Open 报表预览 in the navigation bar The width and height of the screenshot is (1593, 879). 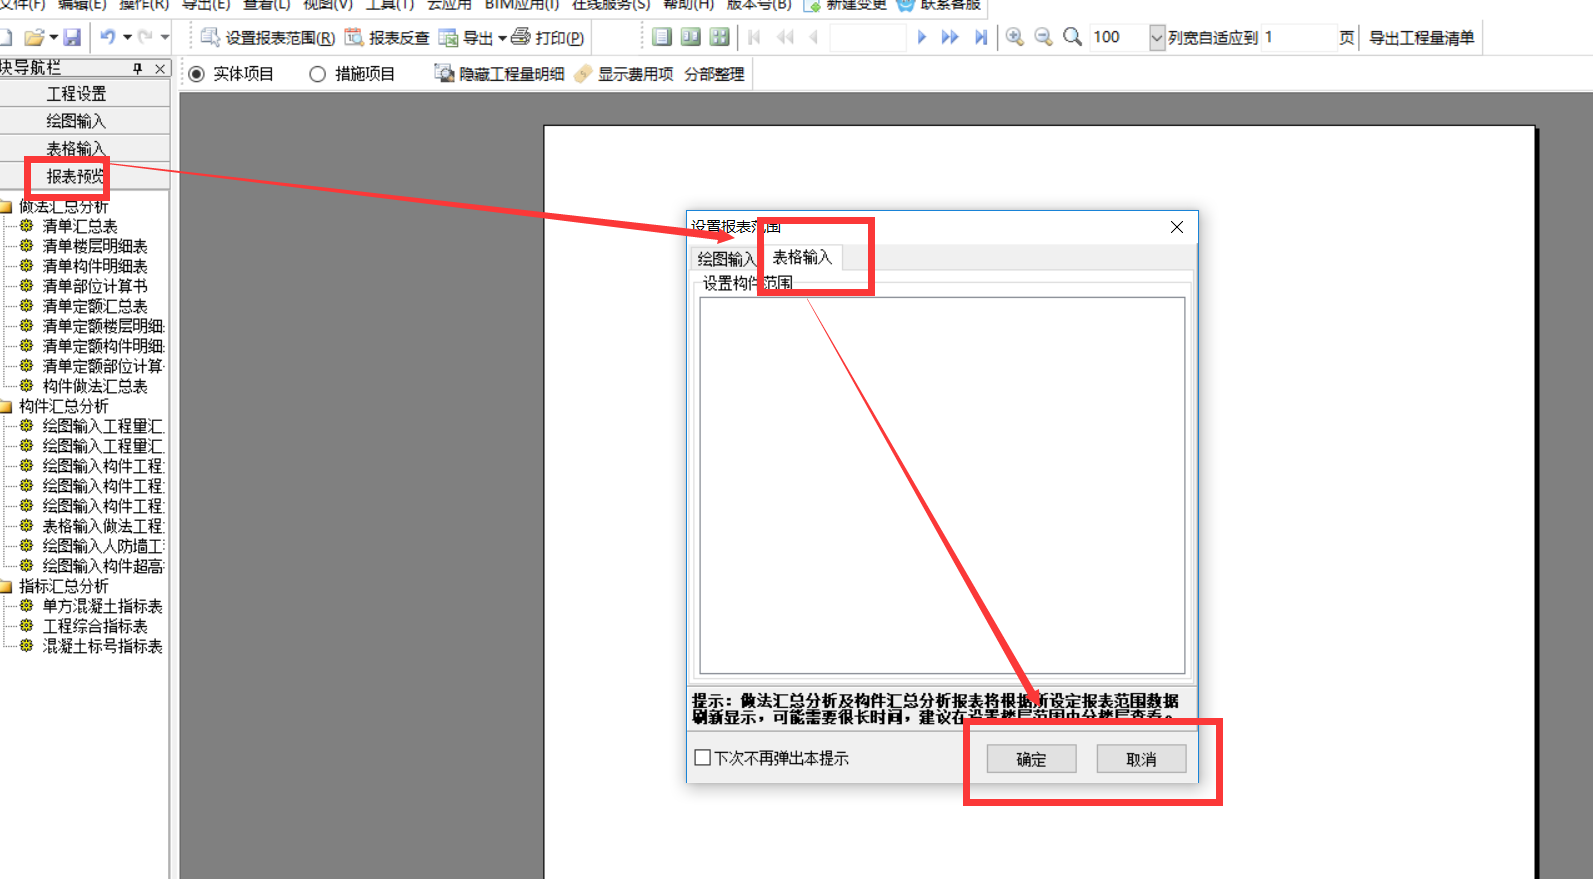click(76, 176)
